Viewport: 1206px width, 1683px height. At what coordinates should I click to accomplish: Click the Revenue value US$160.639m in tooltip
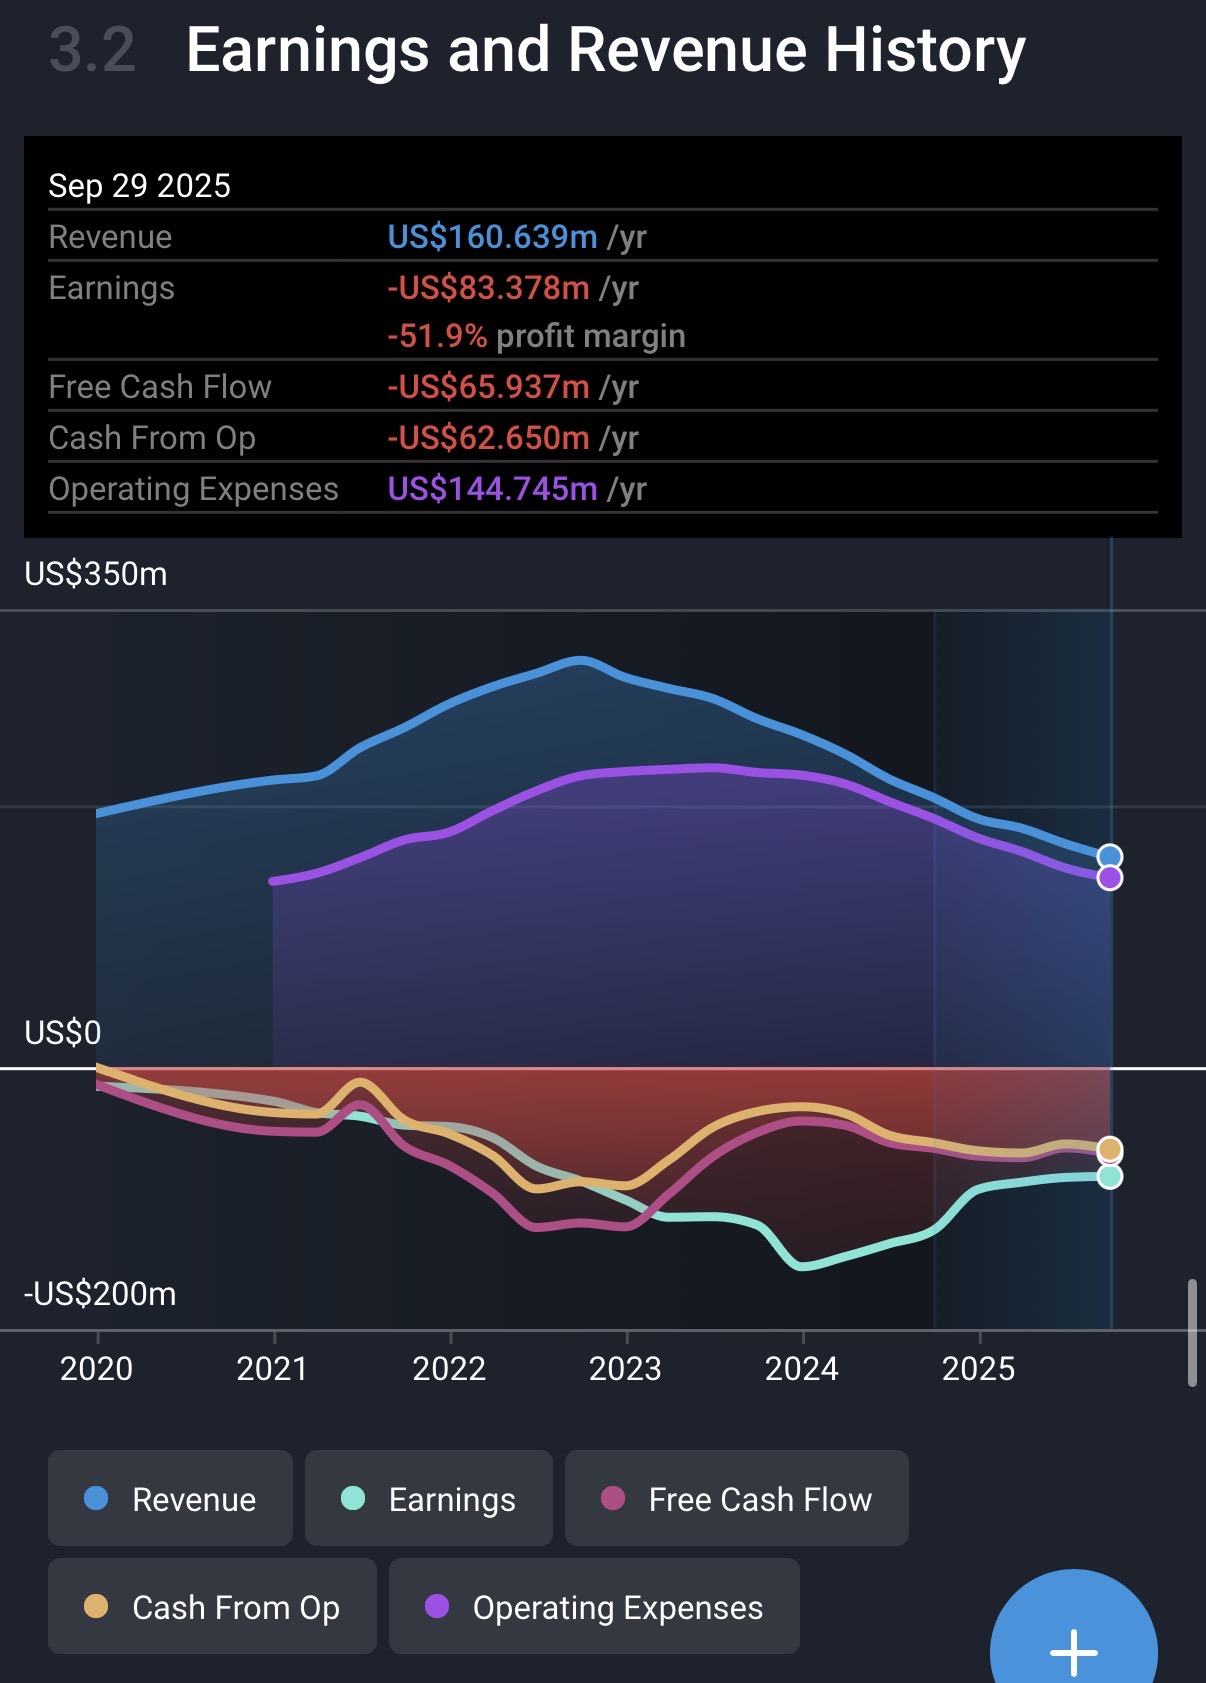pyautogui.click(x=492, y=237)
